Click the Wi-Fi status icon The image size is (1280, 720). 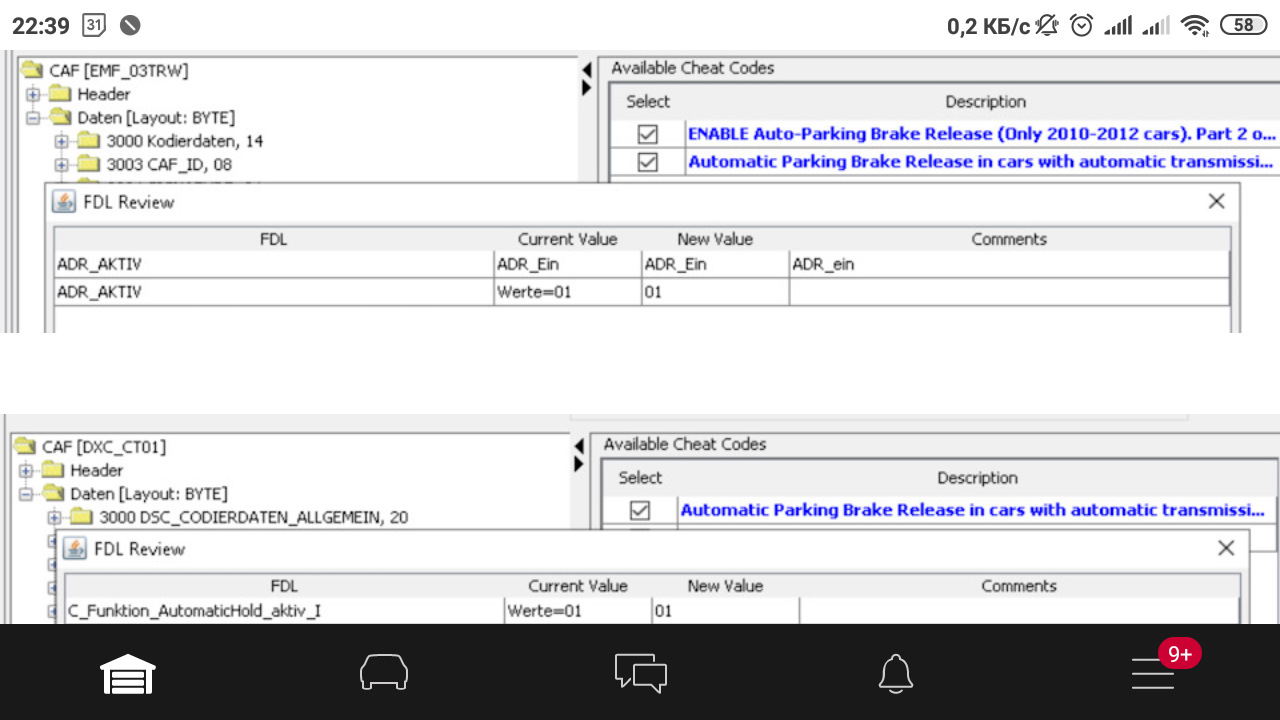tap(1194, 26)
